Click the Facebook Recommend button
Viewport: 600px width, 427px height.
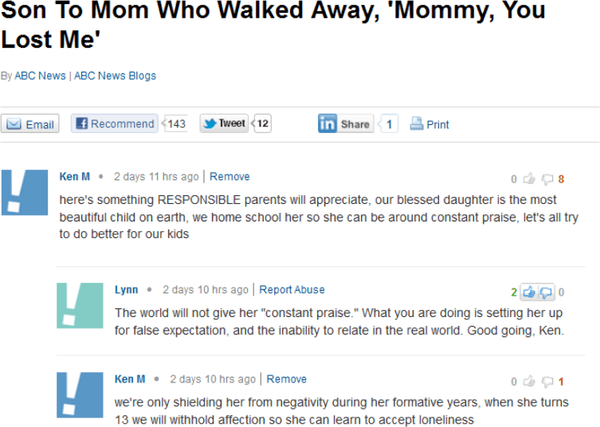[114, 124]
